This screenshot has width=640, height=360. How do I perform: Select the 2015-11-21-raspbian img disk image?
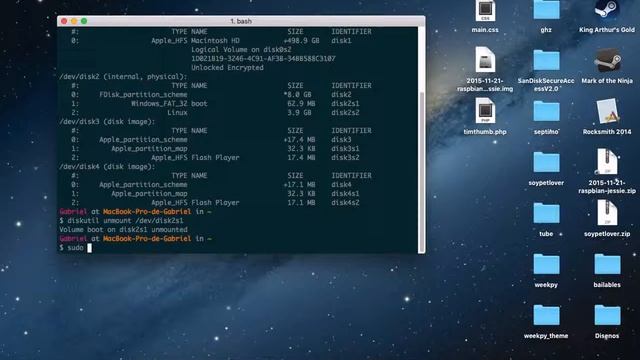(485, 60)
